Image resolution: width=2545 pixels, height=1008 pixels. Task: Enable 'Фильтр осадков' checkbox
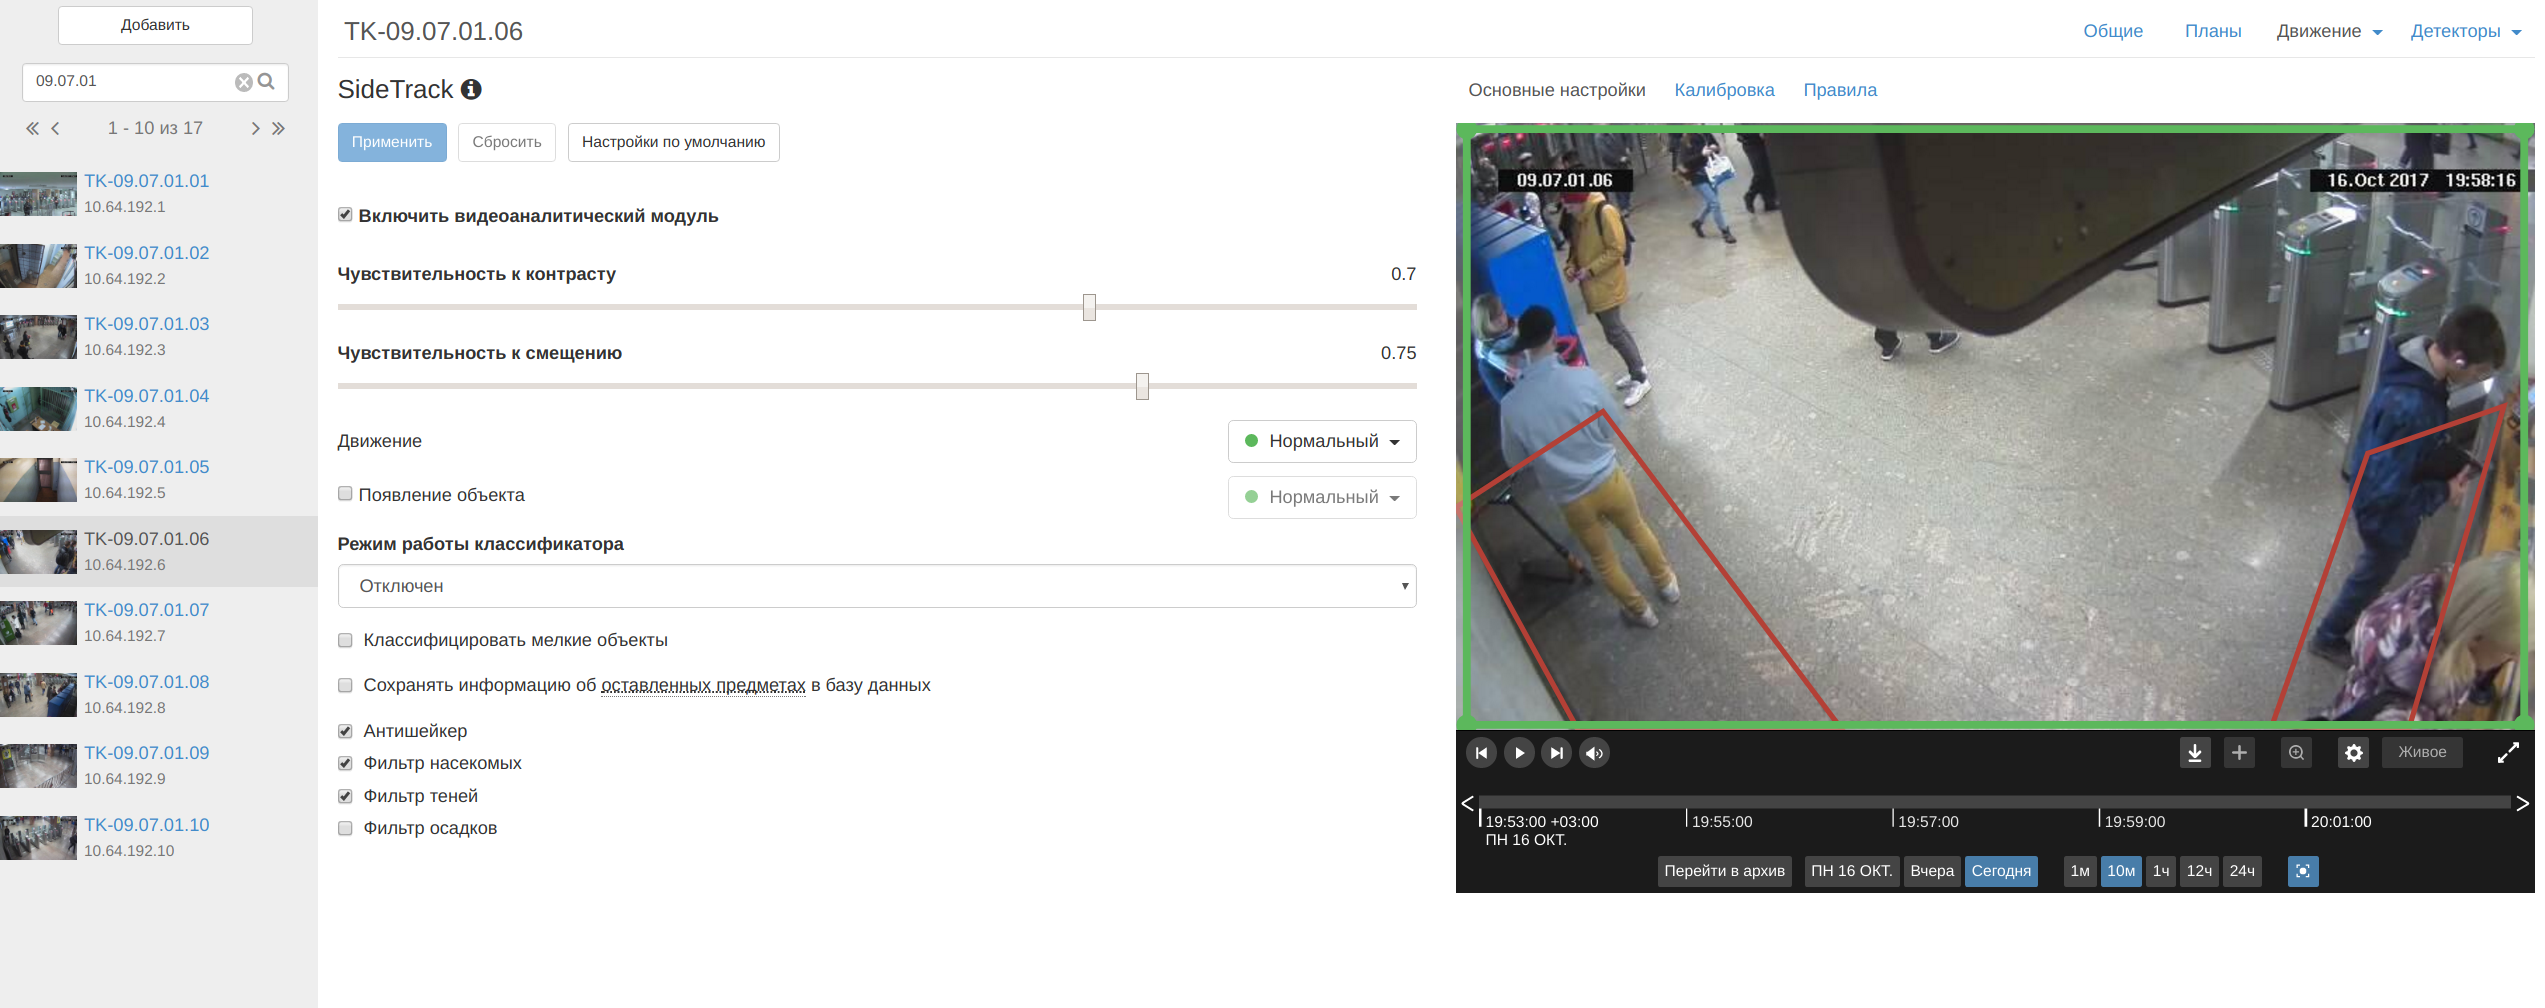click(x=345, y=828)
